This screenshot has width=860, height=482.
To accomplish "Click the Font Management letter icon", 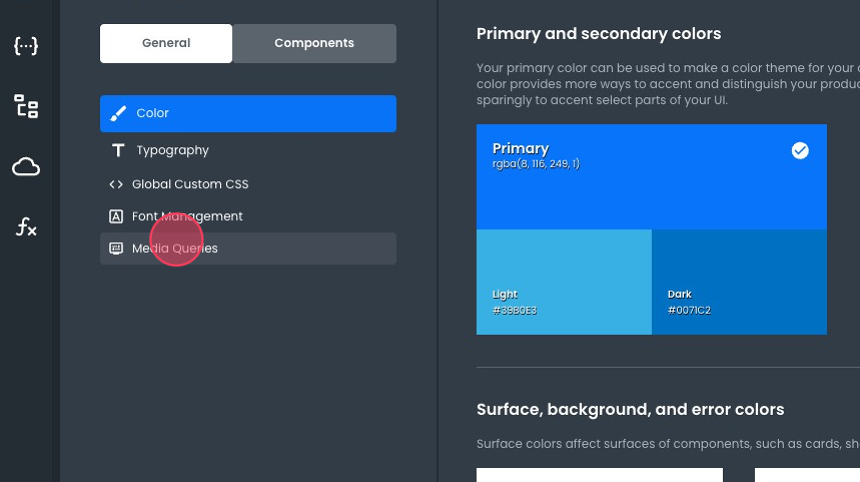I will pyautogui.click(x=116, y=216).
